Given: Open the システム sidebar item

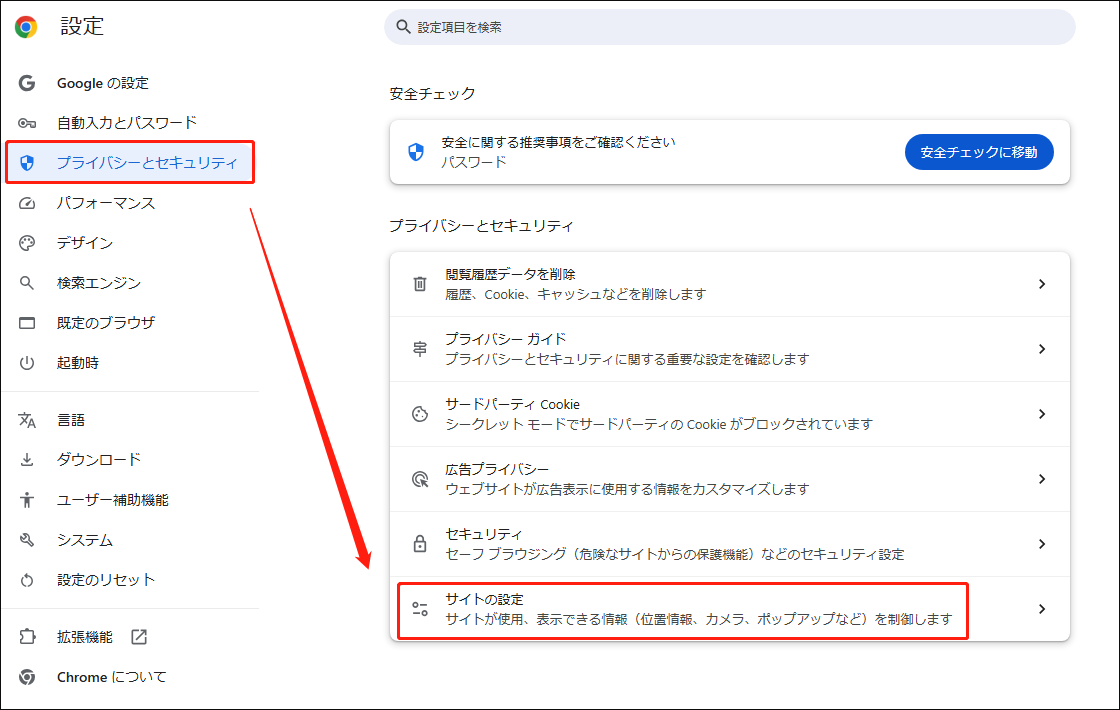Looking at the screenshot, I should click(x=84, y=539).
